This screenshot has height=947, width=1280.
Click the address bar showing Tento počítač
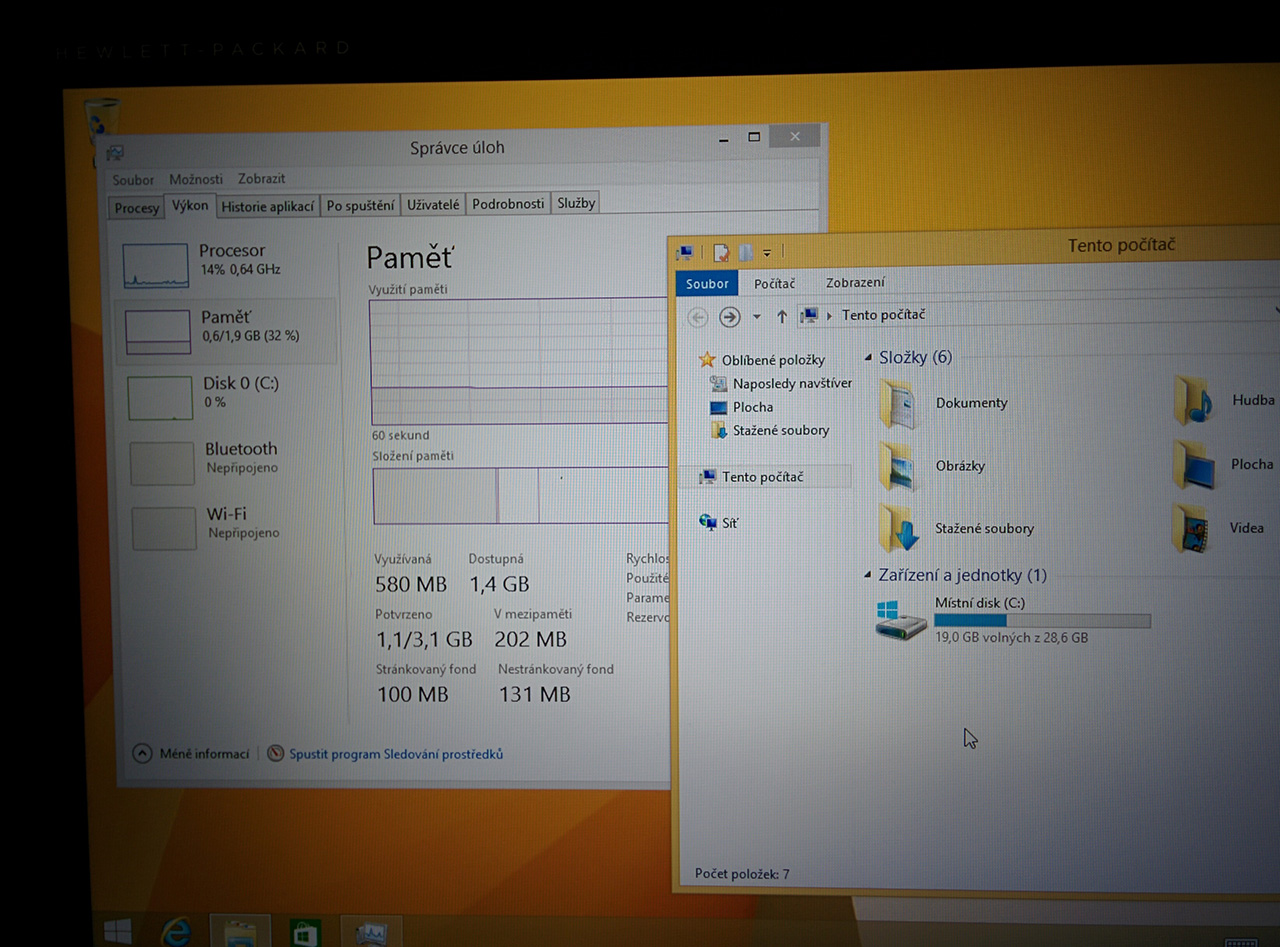(x=1000, y=315)
